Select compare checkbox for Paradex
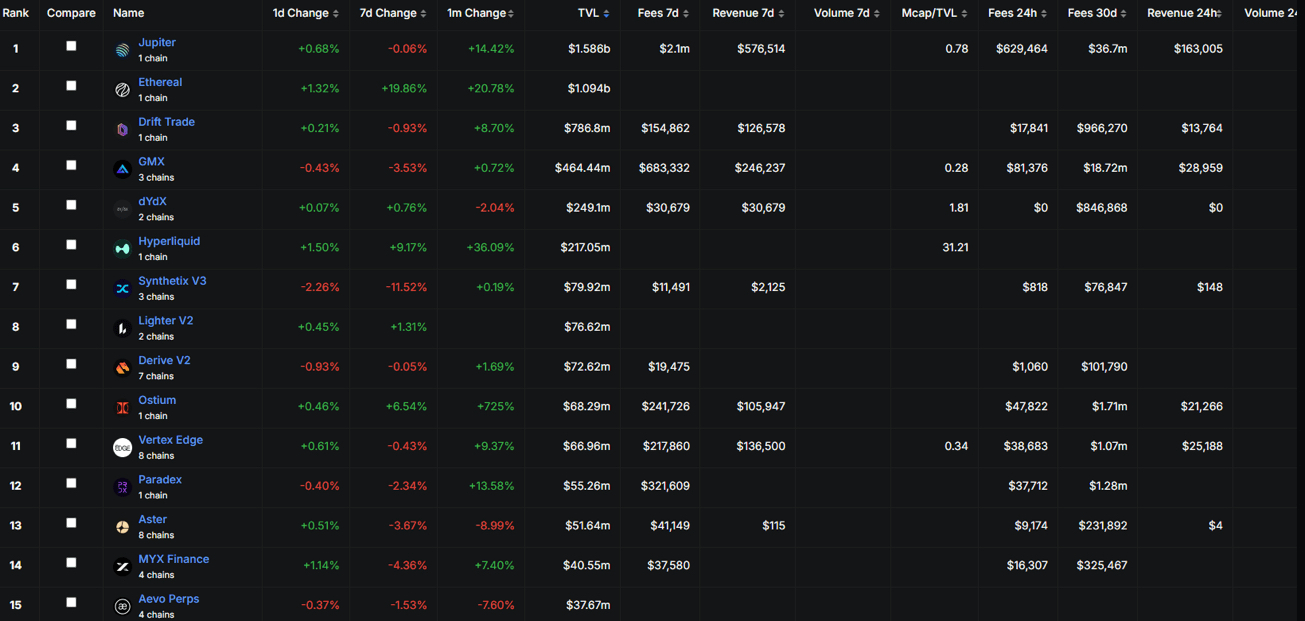 point(71,483)
